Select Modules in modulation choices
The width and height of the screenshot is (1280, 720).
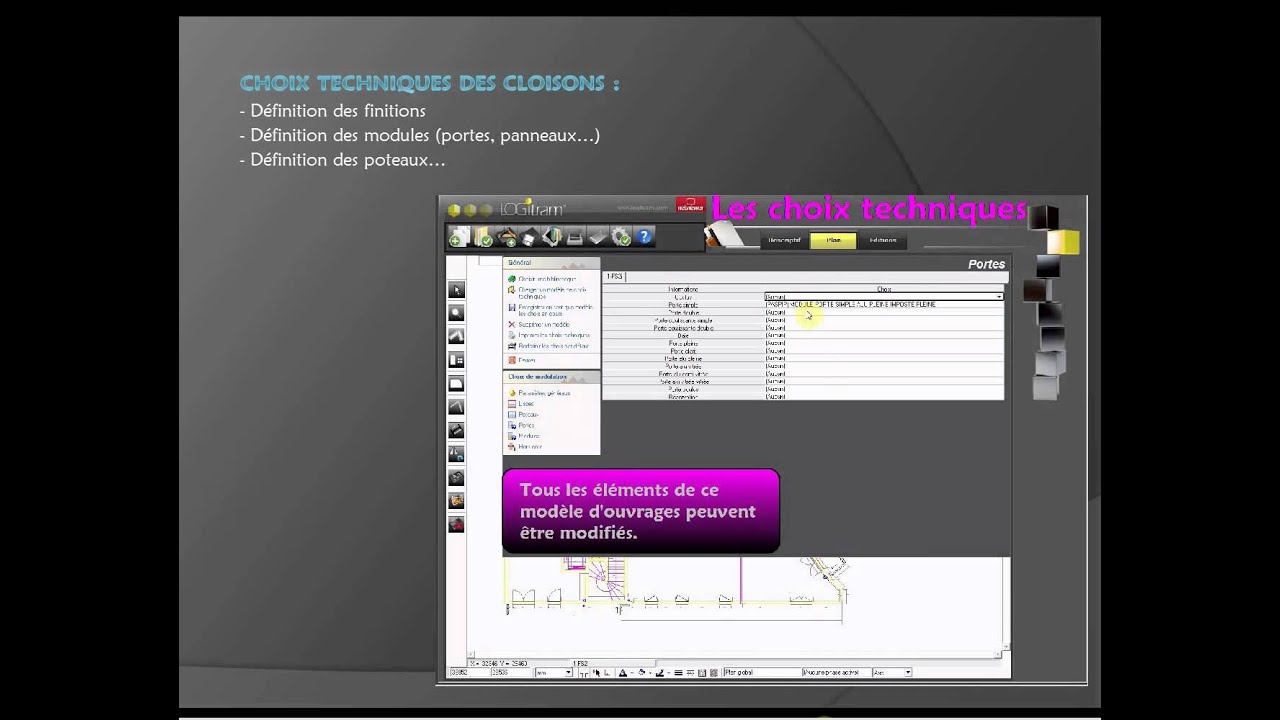coord(529,436)
